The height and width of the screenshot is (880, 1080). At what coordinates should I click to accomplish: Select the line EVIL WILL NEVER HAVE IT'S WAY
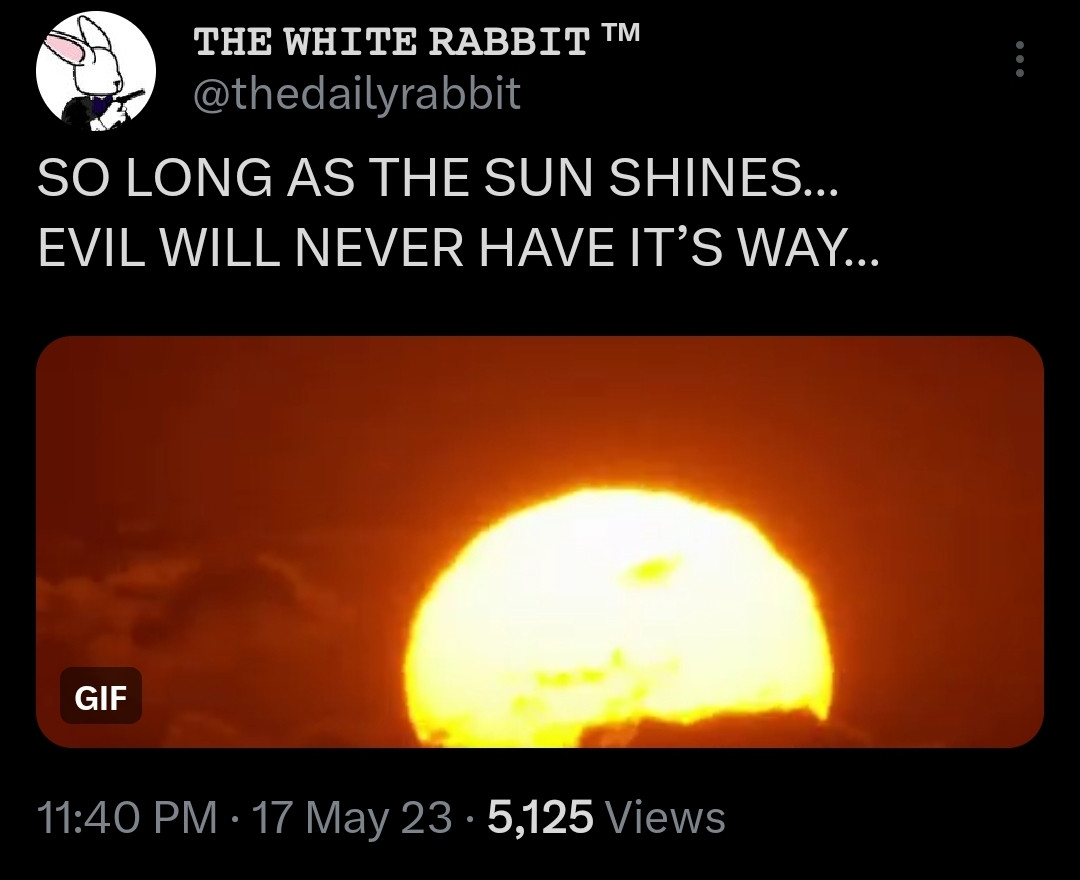click(x=458, y=247)
